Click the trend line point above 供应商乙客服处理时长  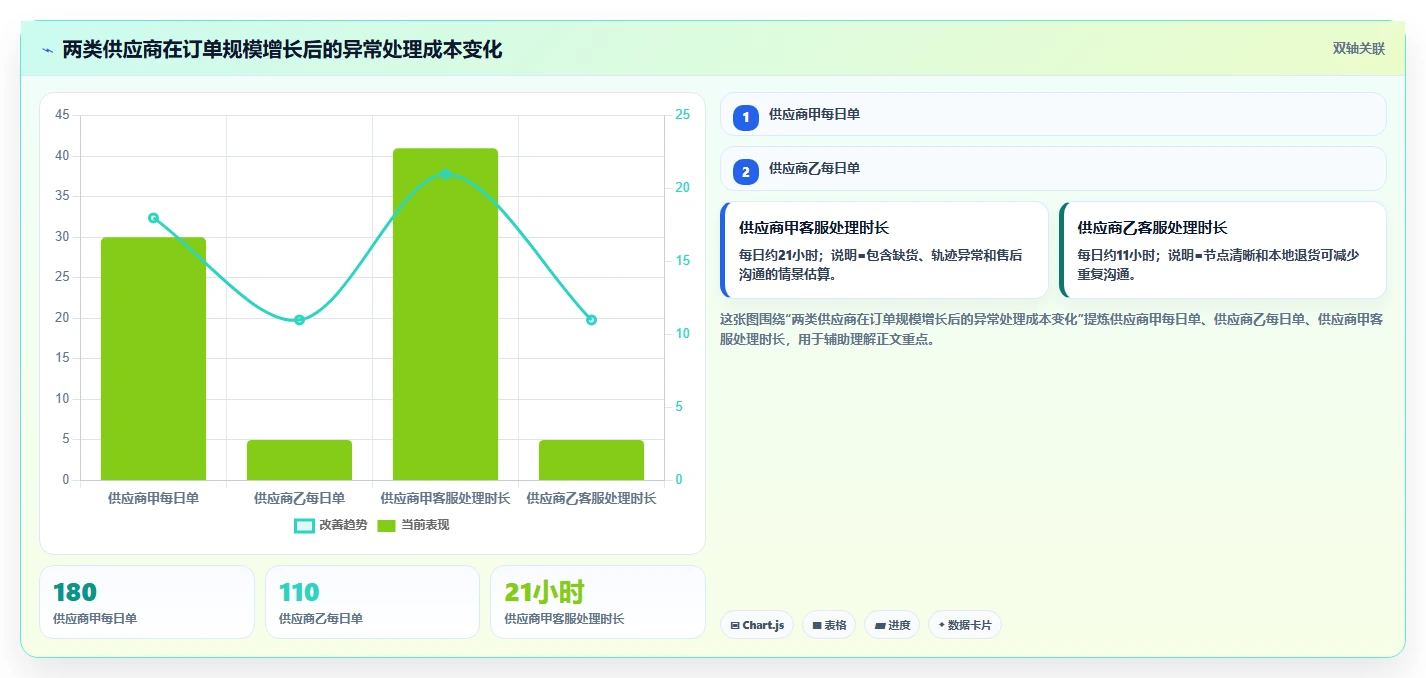click(x=591, y=320)
